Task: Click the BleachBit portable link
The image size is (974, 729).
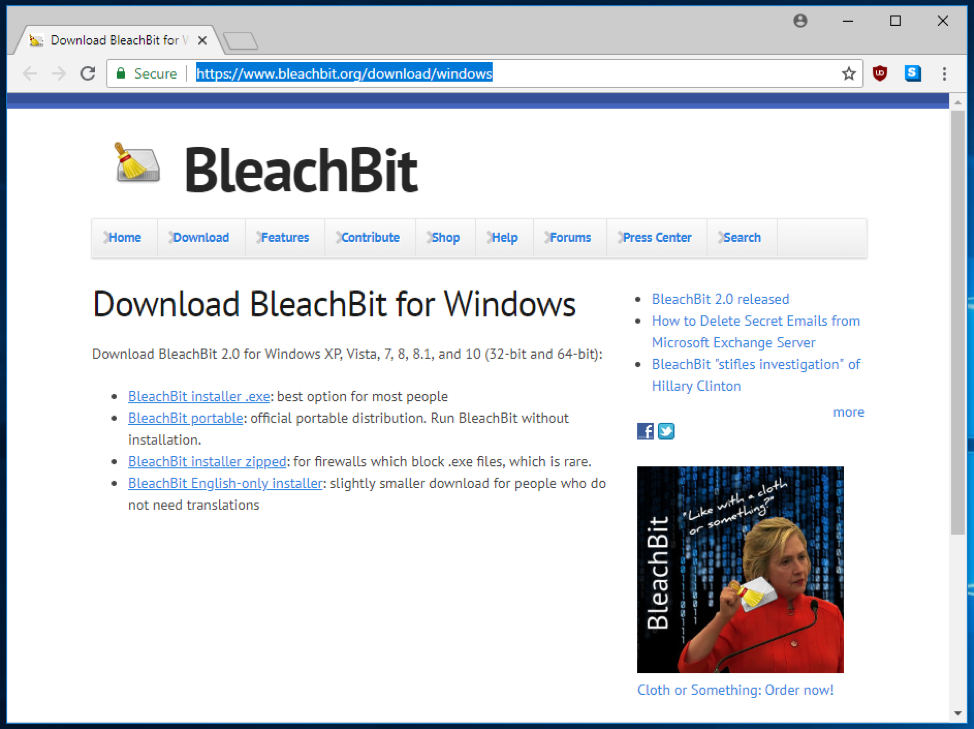Action: coord(185,418)
